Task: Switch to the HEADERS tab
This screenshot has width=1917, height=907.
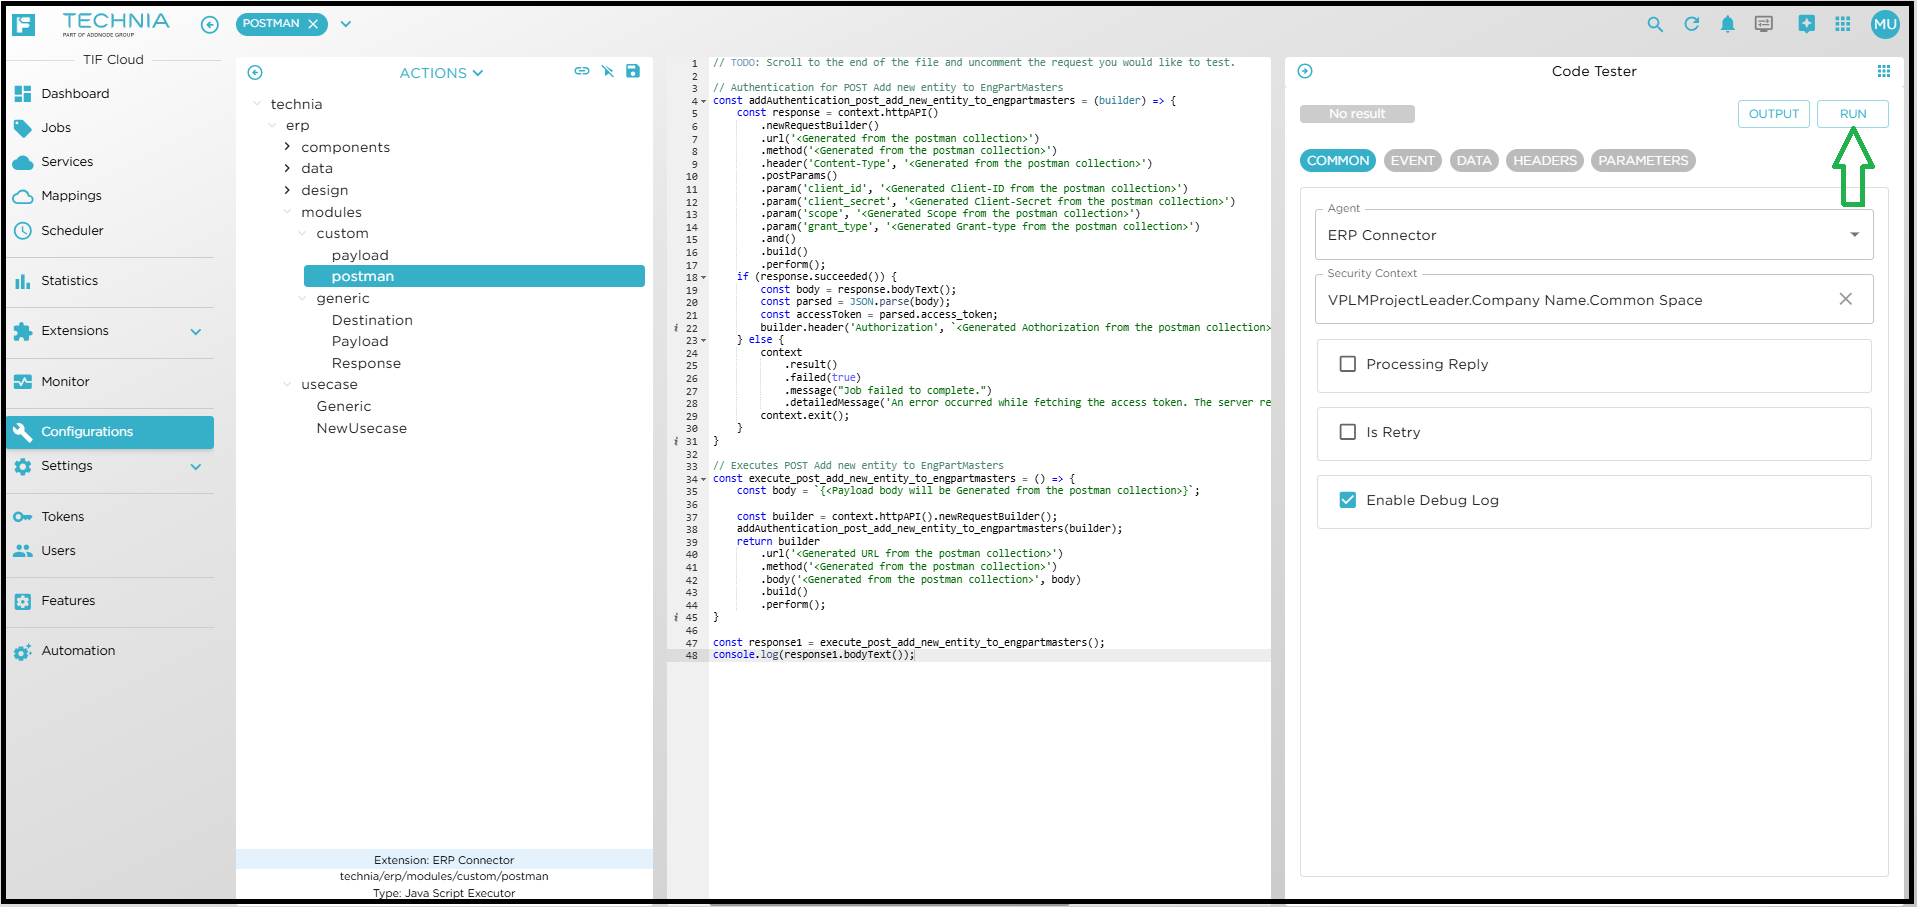Action: (x=1544, y=161)
